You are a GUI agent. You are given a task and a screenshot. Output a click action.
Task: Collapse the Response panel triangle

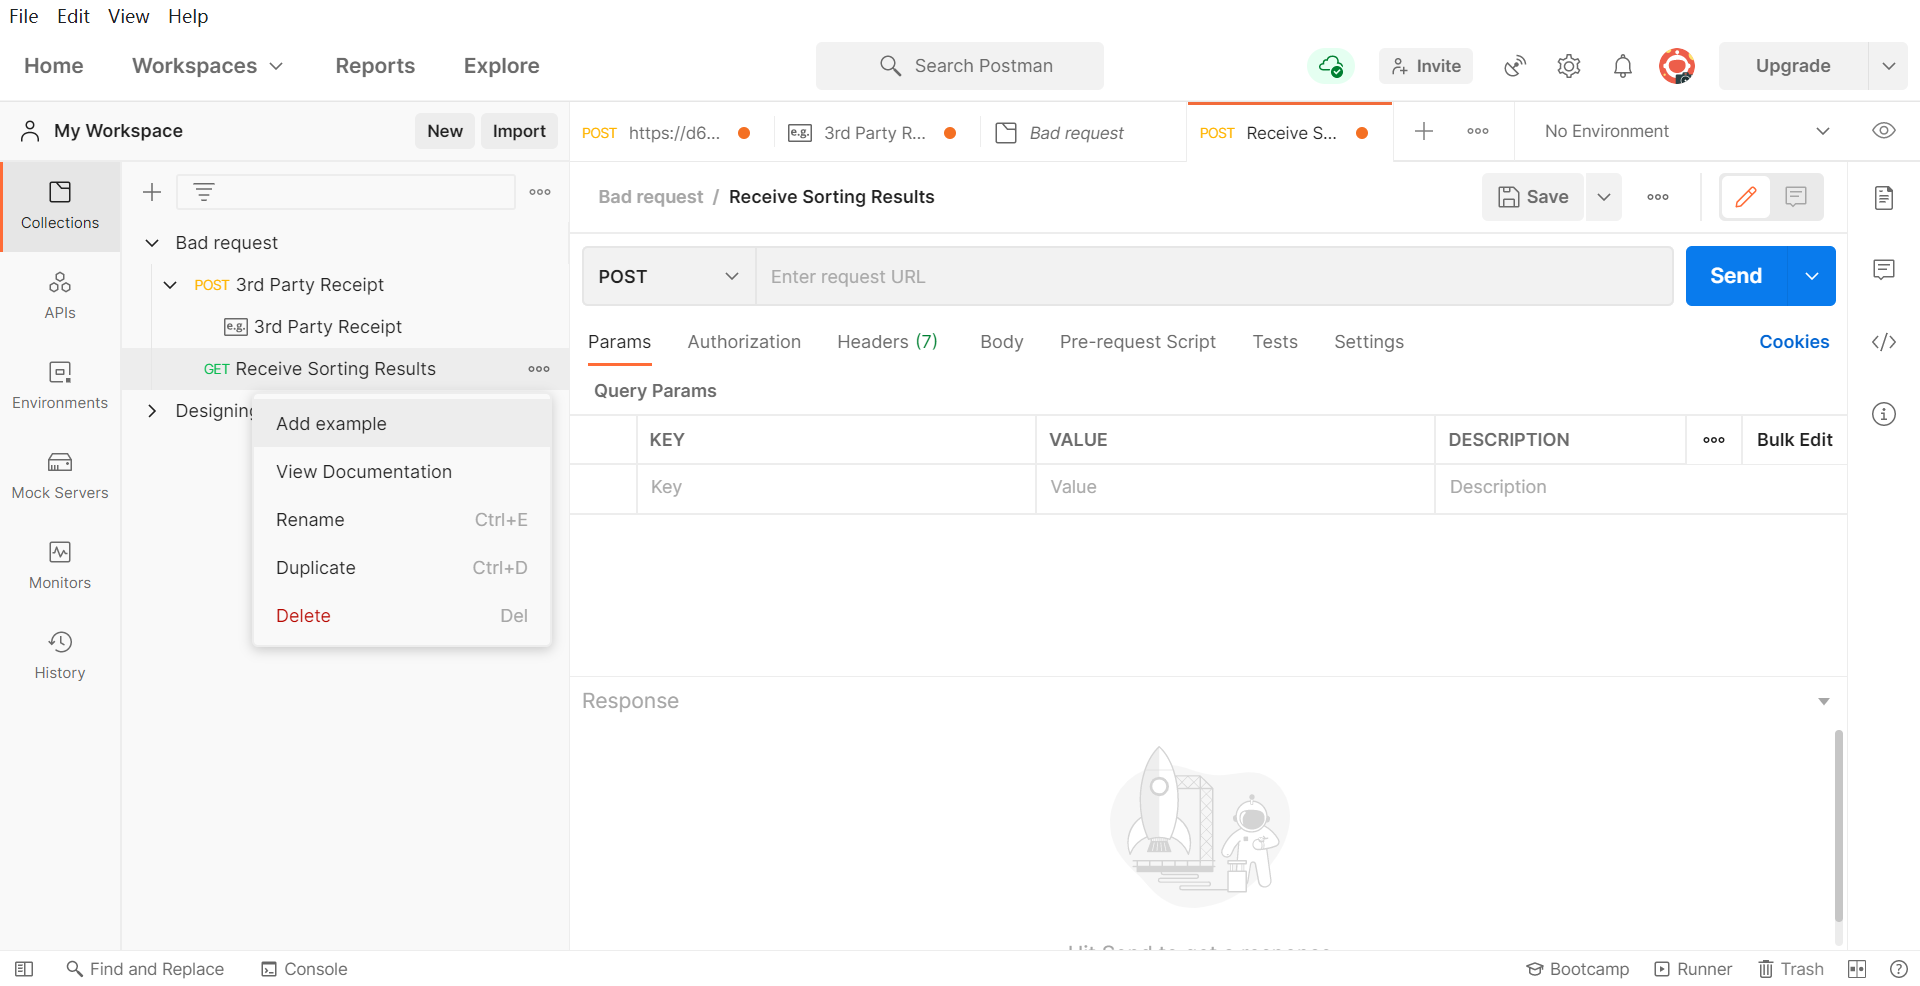click(x=1824, y=702)
